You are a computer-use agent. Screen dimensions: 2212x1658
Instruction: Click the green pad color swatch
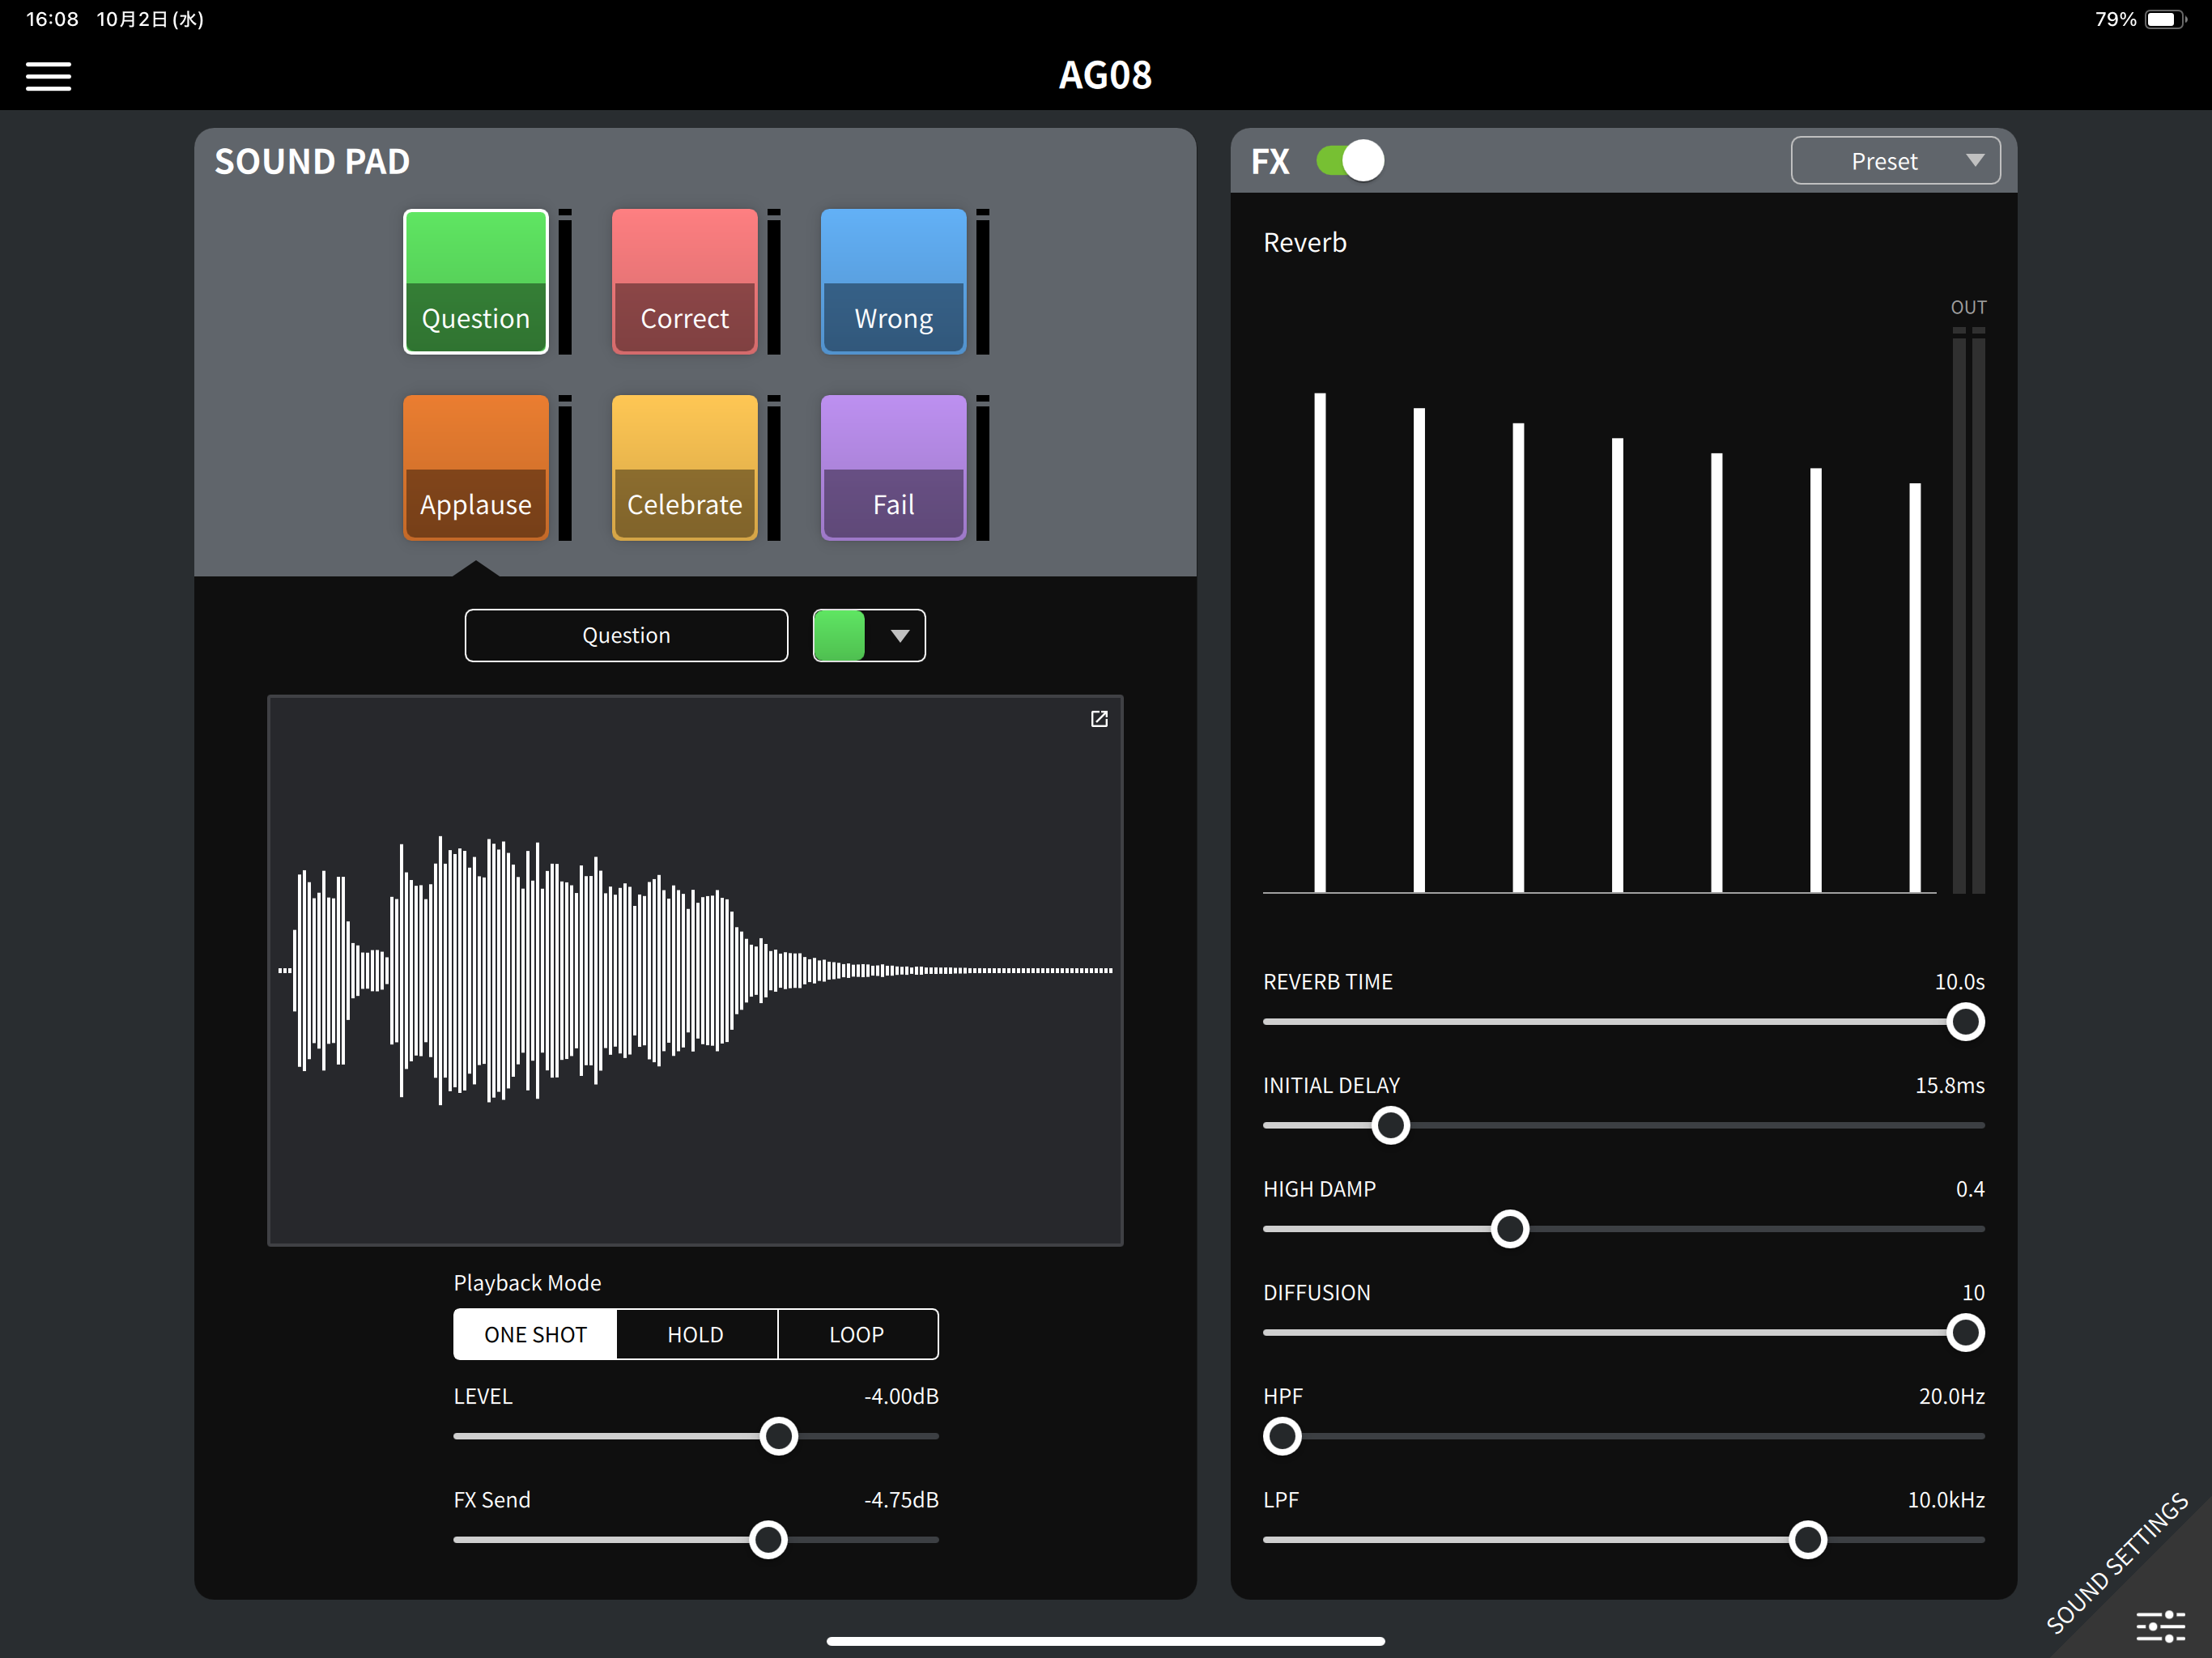[839, 636]
